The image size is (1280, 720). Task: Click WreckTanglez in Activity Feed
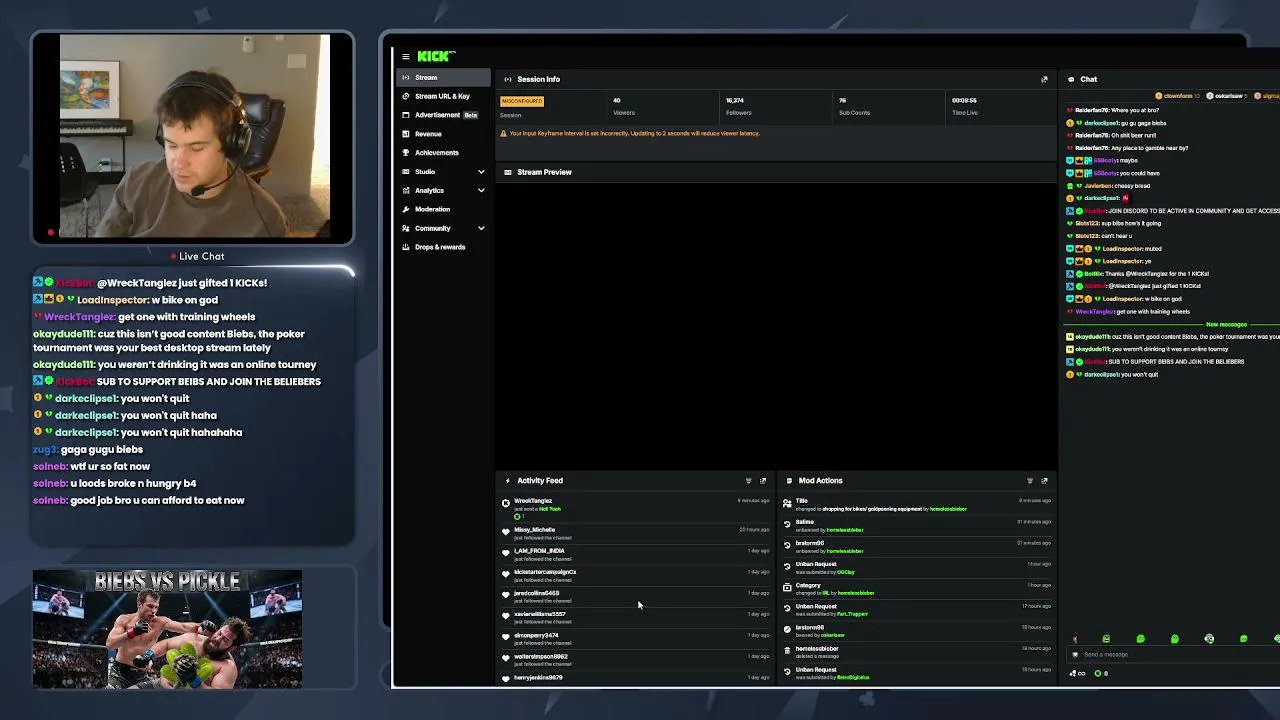533,501
